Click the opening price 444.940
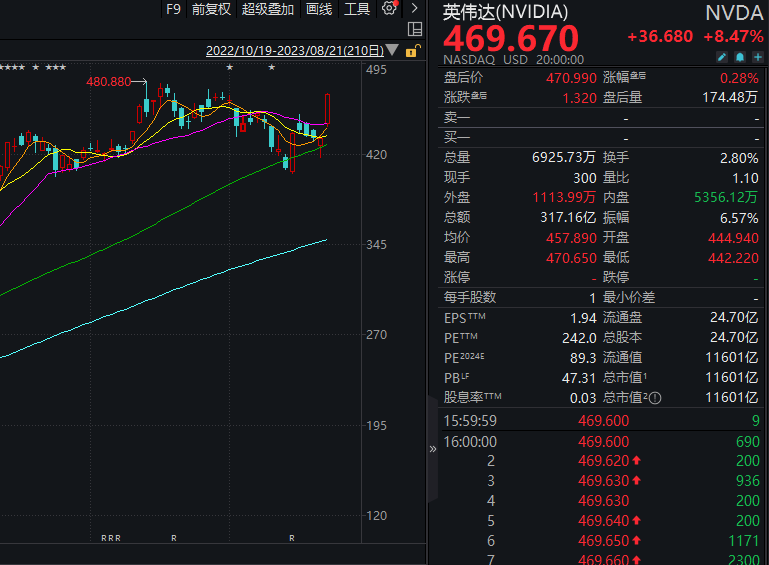769x565 pixels. tap(733, 238)
